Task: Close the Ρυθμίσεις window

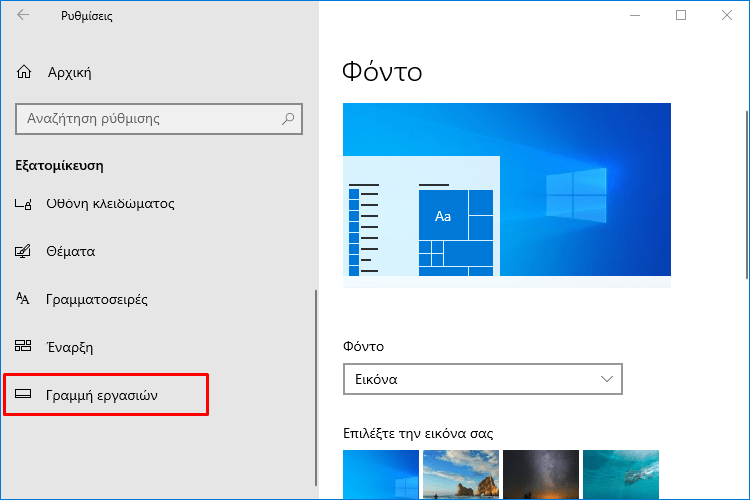Action: coord(727,15)
